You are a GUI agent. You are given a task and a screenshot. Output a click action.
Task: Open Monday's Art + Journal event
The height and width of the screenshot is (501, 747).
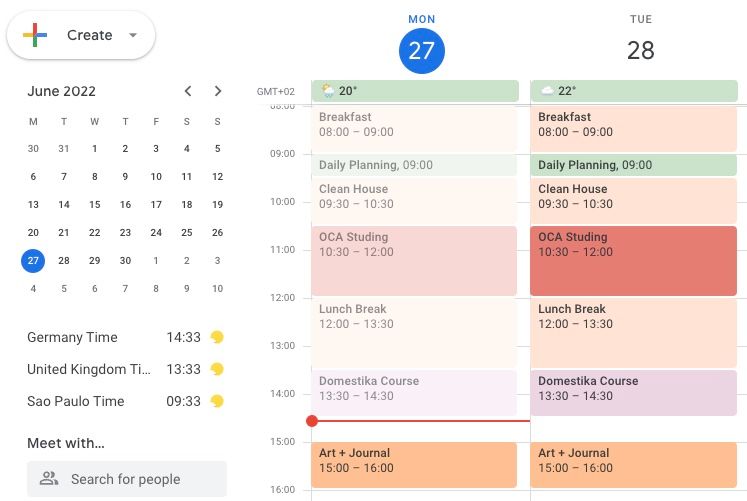tap(414, 465)
